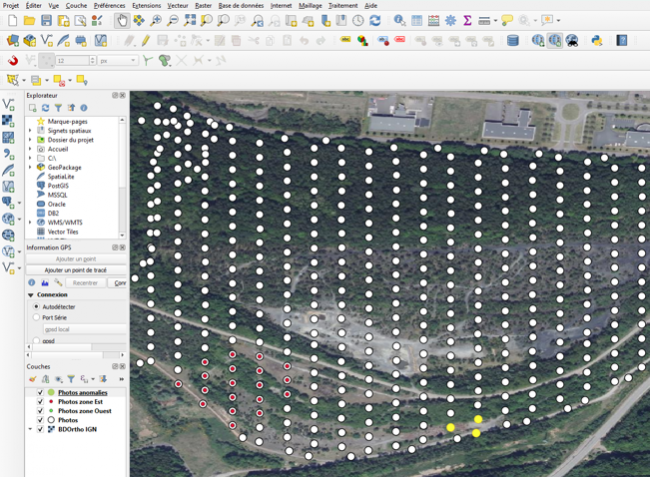The image size is (650, 477).
Task: Toggle visibility of the Photos layer
Action: click(40, 420)
